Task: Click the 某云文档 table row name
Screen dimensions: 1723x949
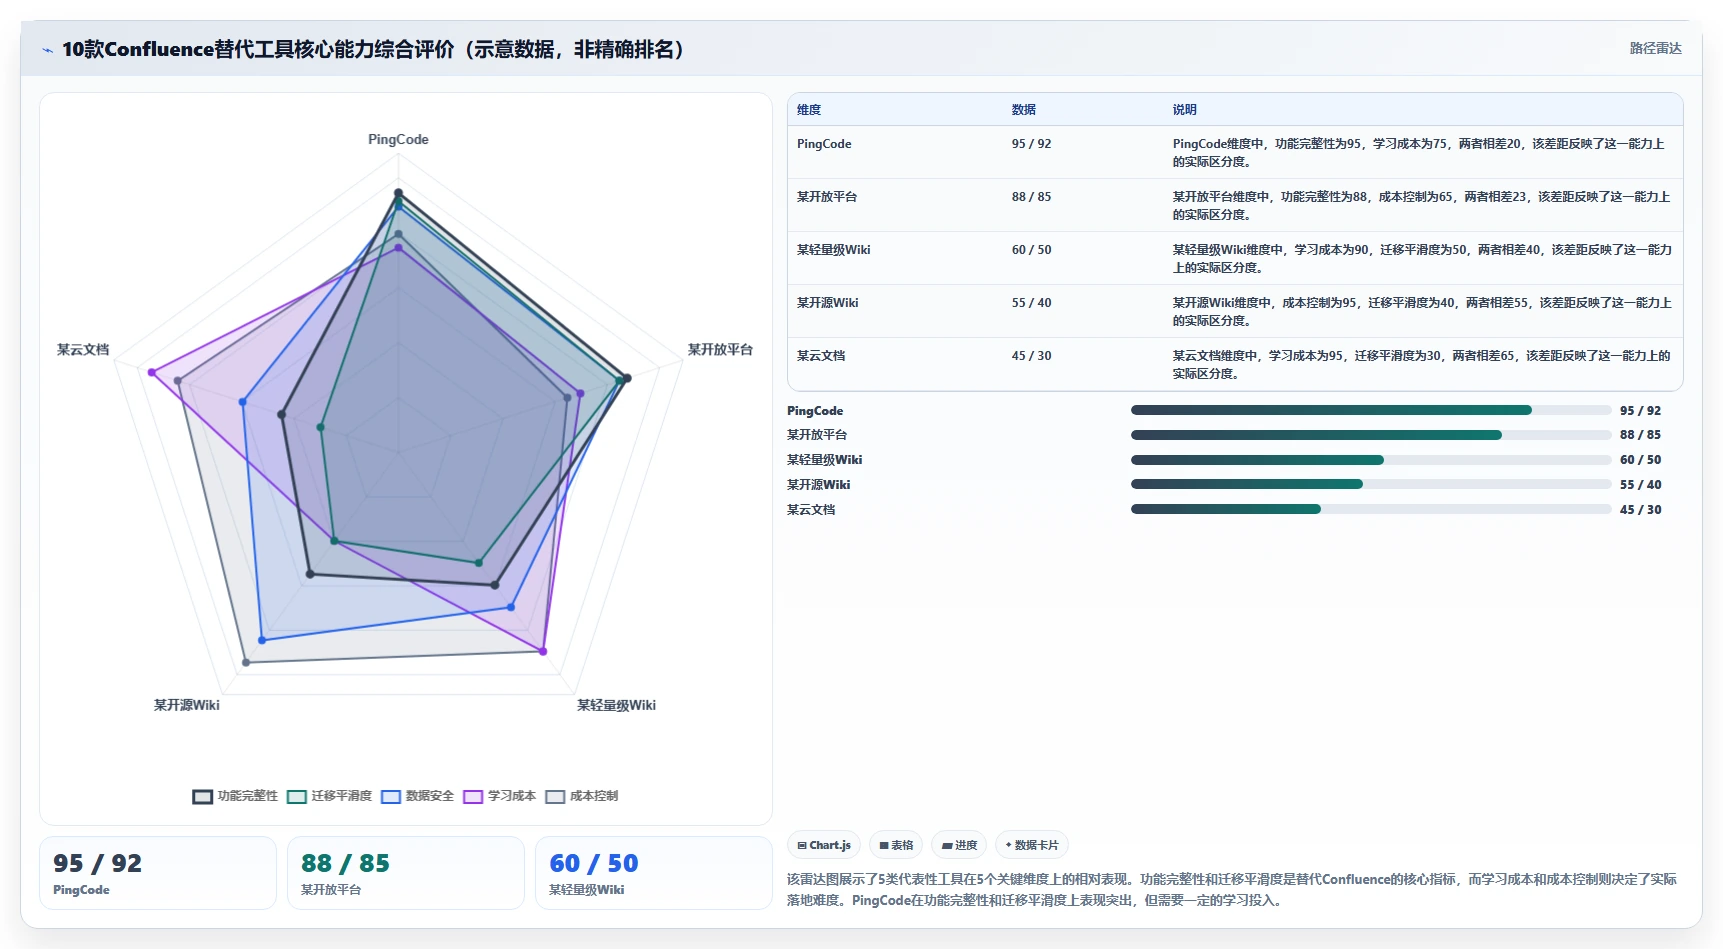Action: [821, 356]
